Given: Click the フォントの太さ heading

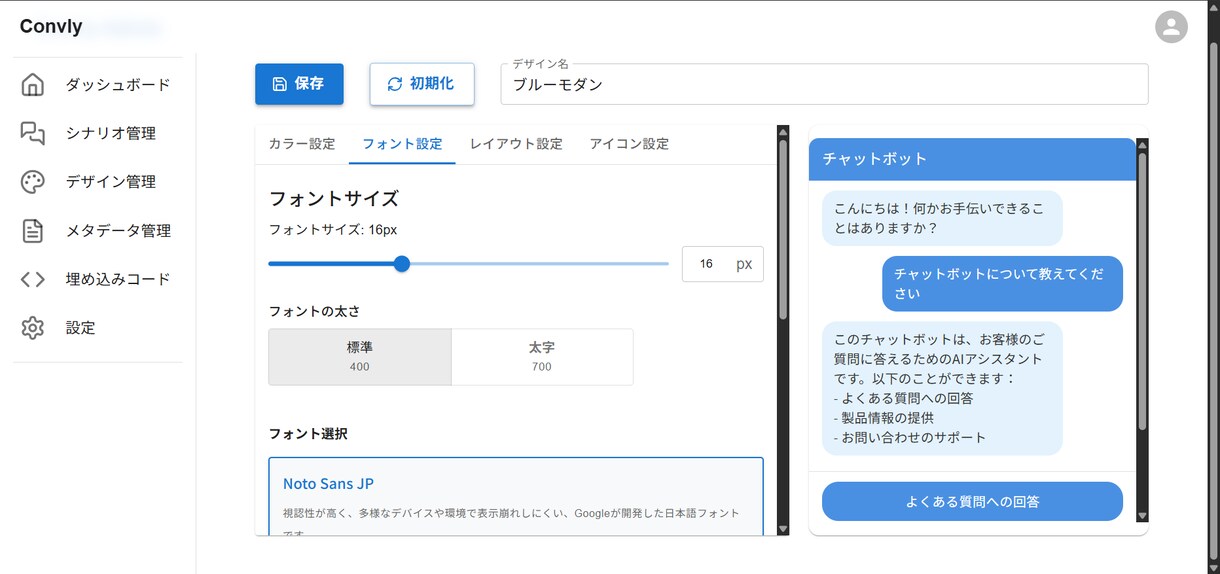Looking at the screenshot, I should click(315, 311).
